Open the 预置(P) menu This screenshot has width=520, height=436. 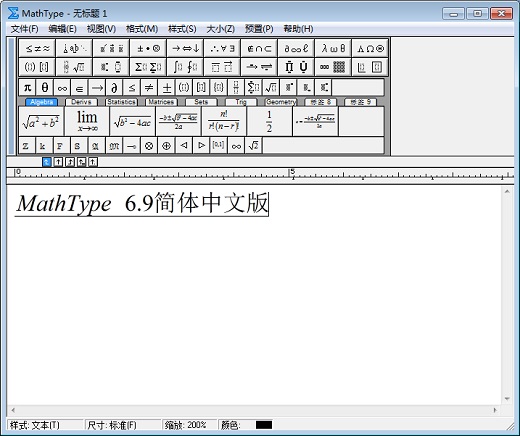click(259, 29)
